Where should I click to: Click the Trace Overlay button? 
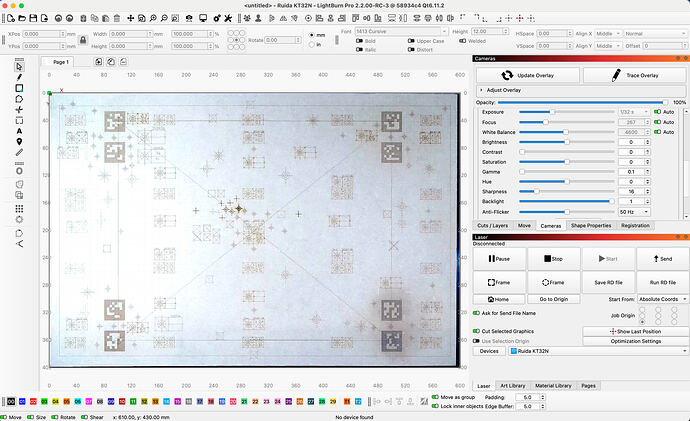(635, 75)
